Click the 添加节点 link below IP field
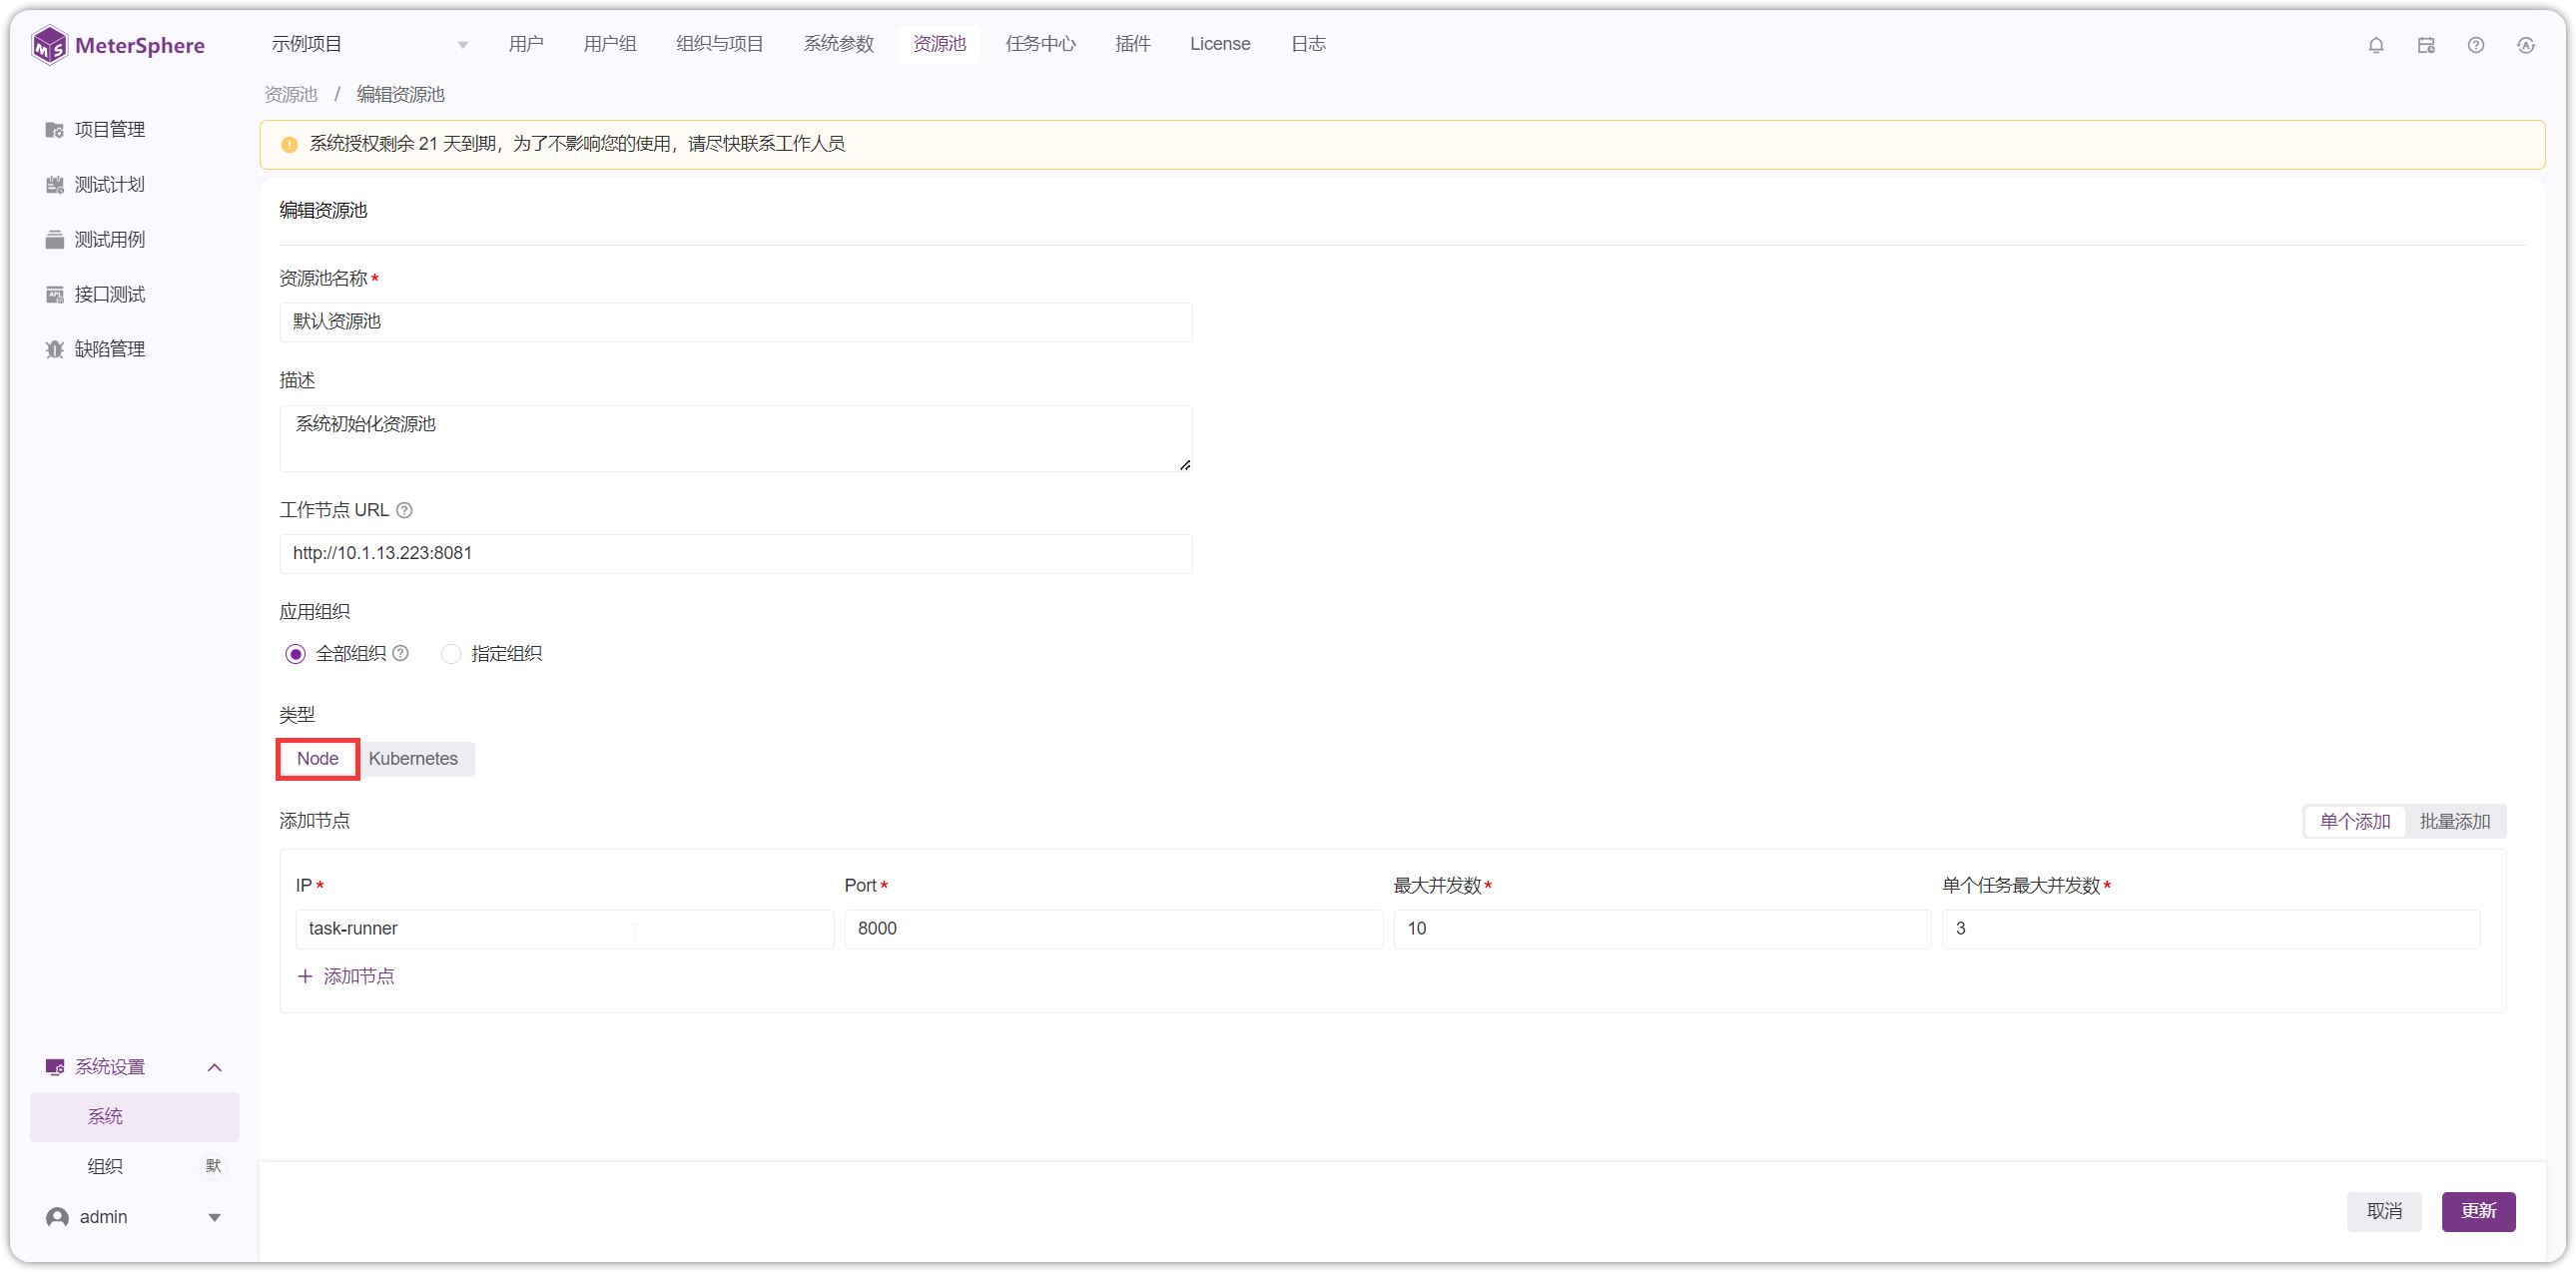The image size is (2576, 1272). [x=358, y=976]
